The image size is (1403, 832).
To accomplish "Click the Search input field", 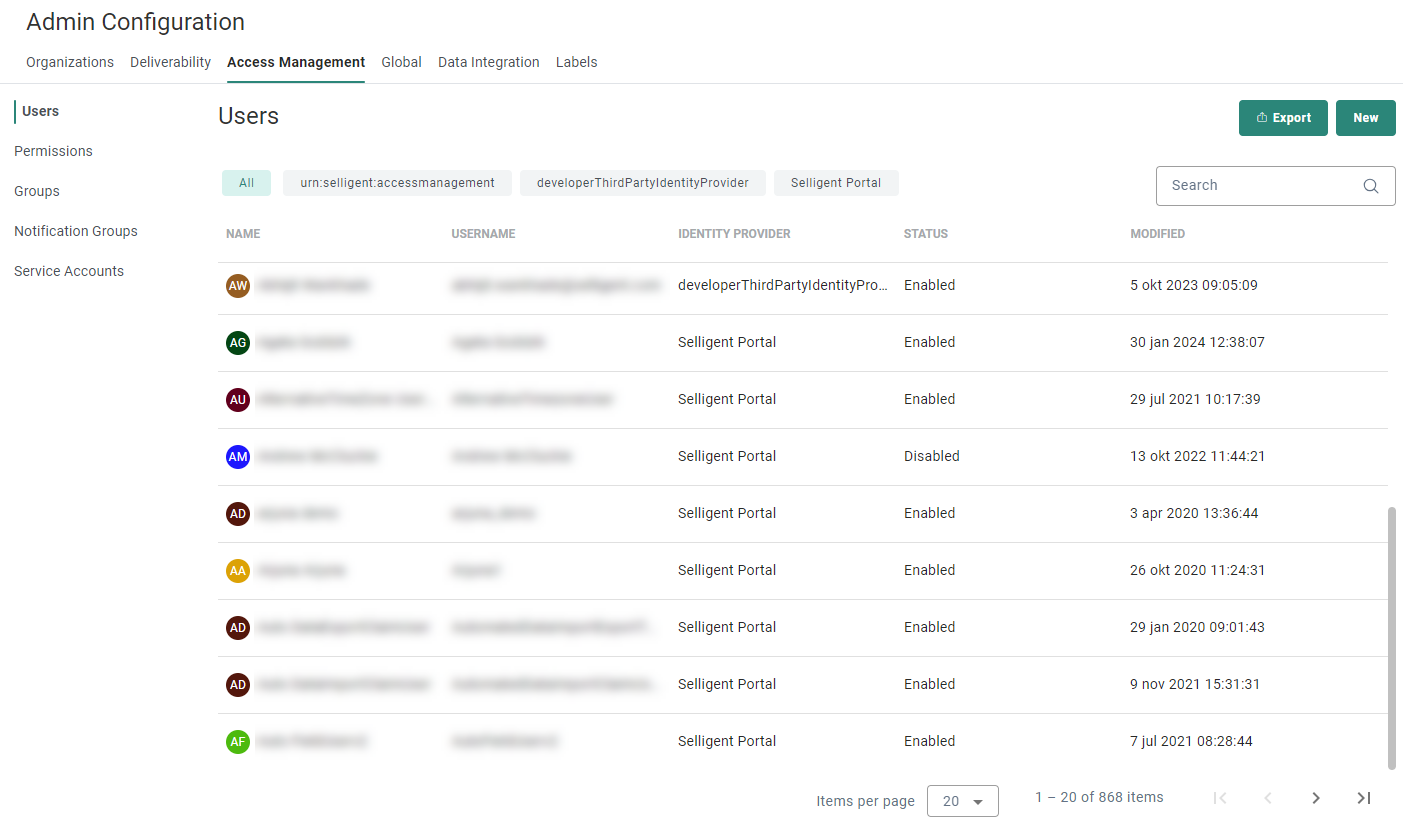I will tap(1260, 186).
